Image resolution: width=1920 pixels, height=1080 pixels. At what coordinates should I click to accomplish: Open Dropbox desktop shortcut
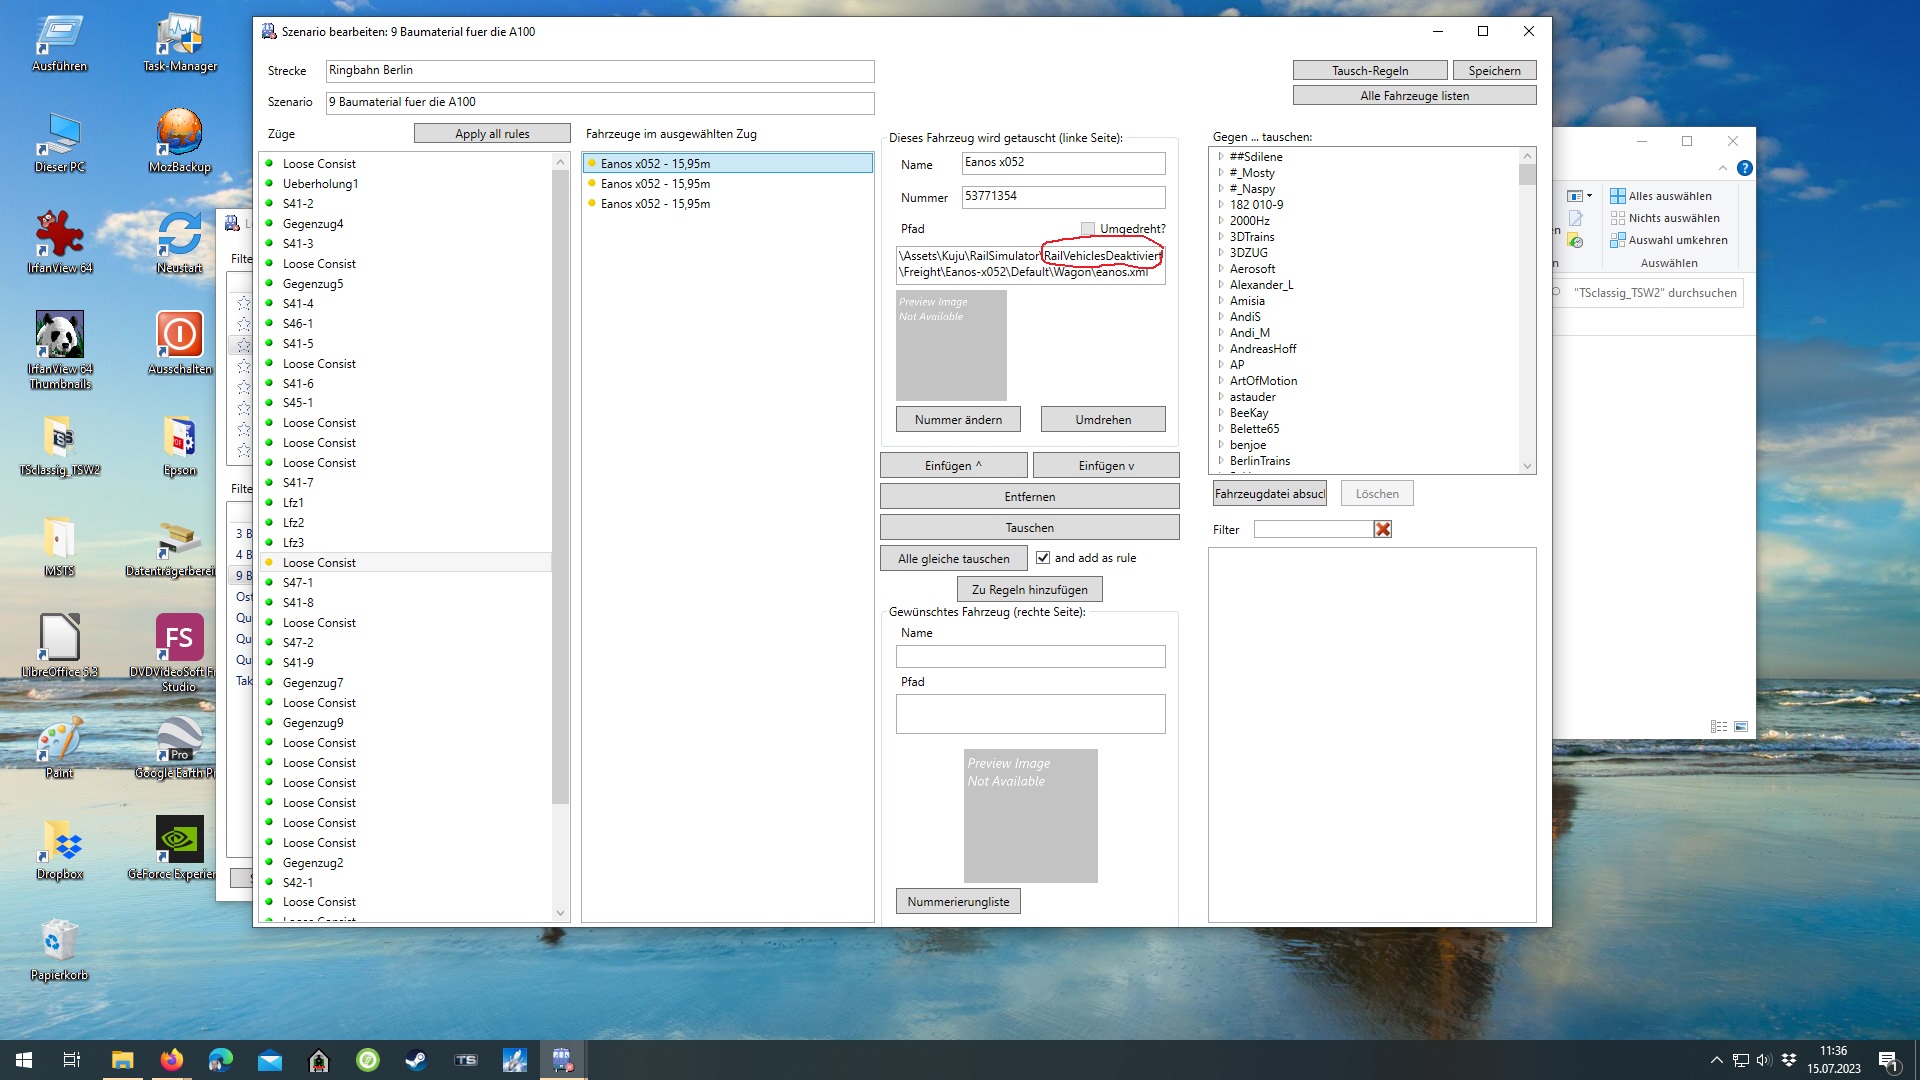[59, 842]
